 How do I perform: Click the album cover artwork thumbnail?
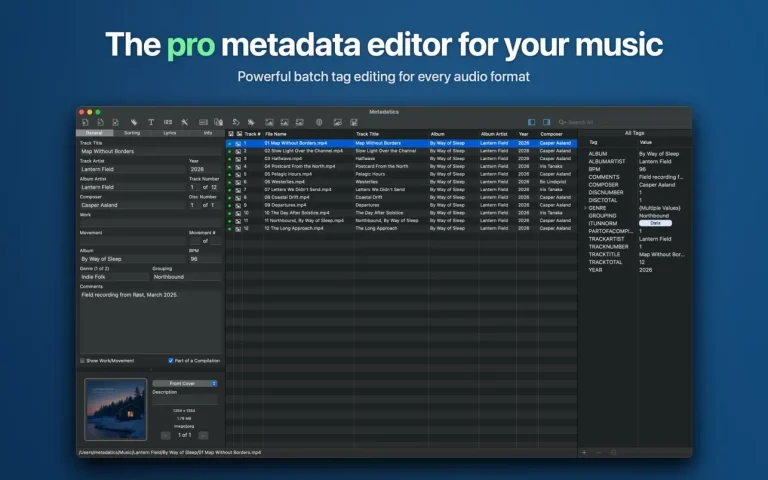coord(116,409)
